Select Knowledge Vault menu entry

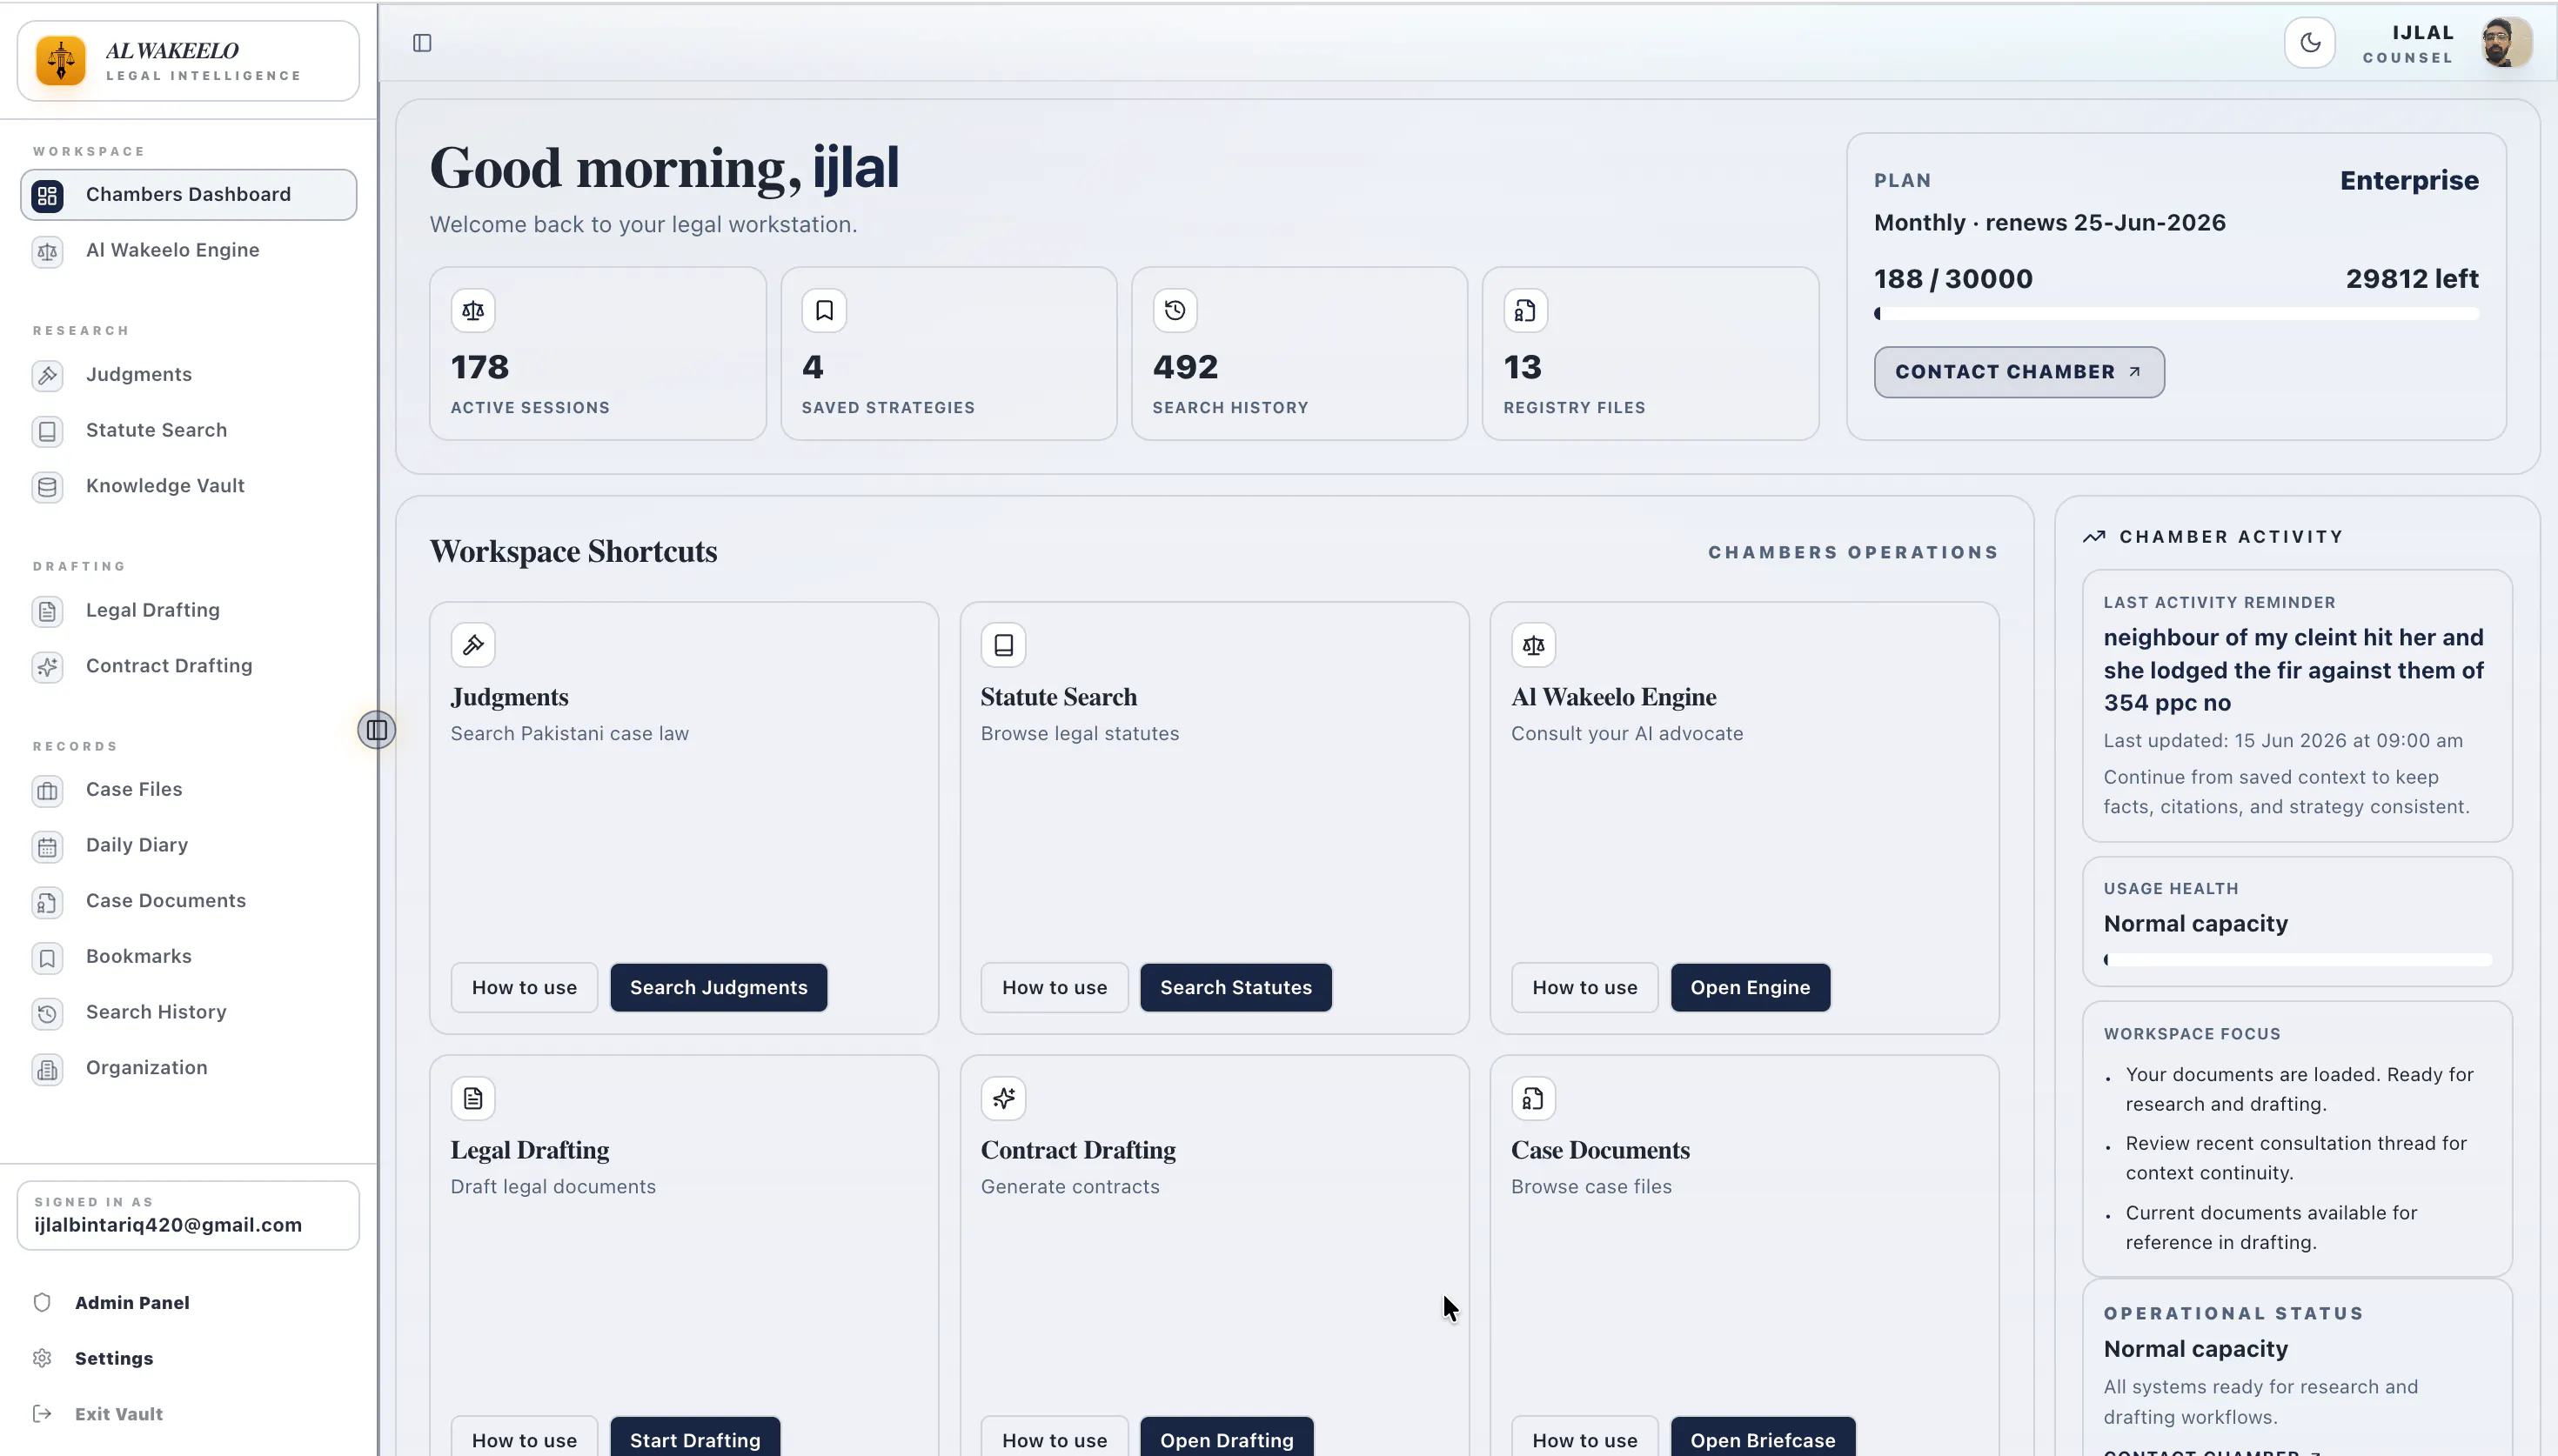point(188,486)
